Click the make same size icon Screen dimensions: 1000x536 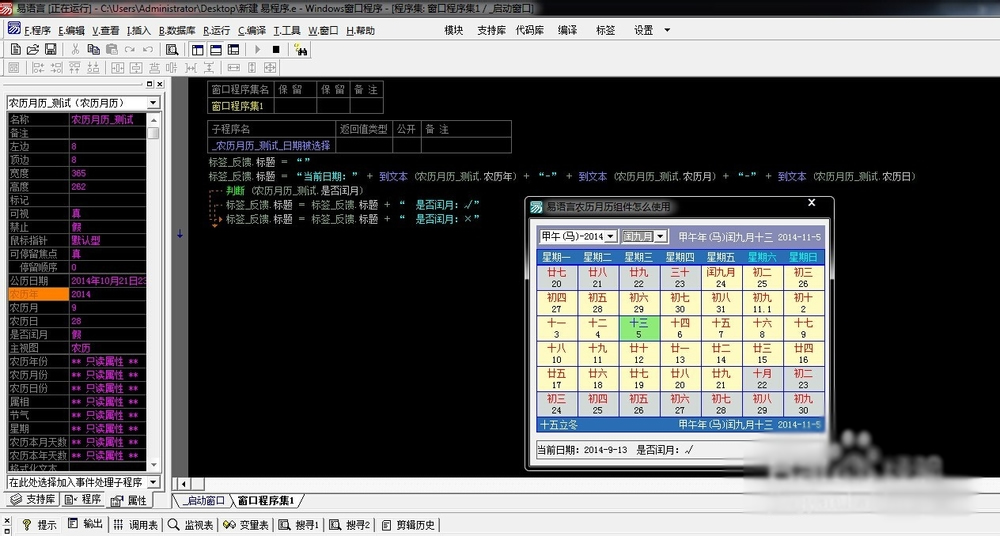tap(270, 68)
